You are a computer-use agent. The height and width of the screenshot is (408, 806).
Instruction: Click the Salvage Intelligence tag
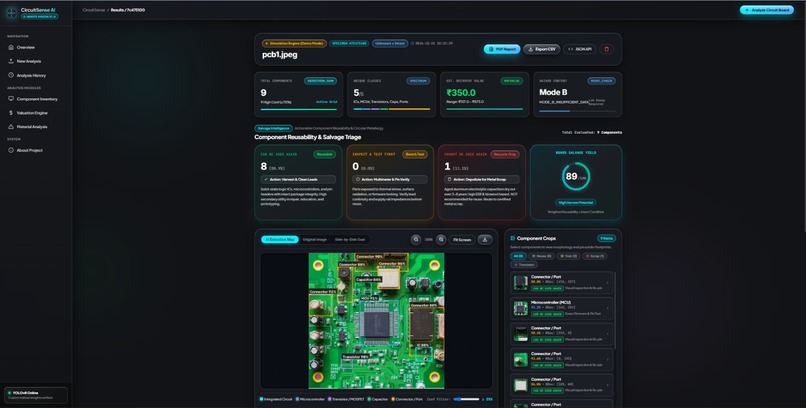click(x=273, y=128)
